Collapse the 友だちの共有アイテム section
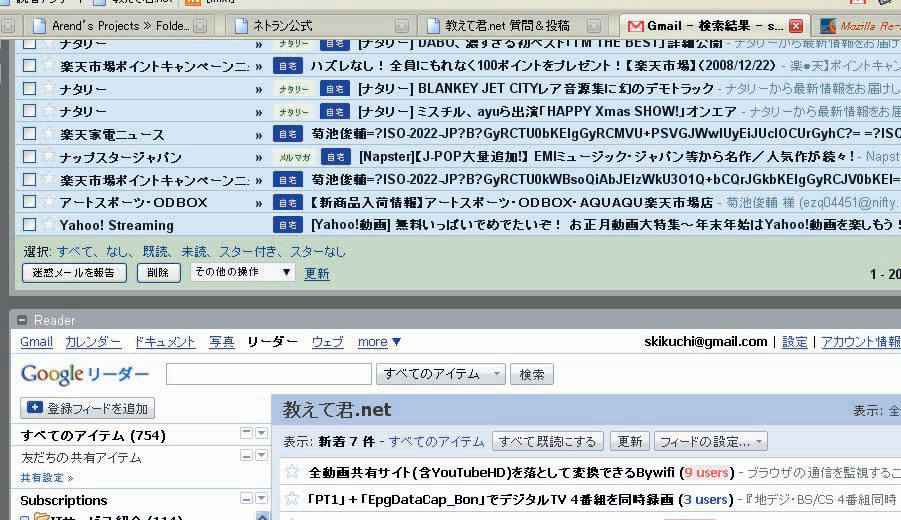 pos(247,456)
